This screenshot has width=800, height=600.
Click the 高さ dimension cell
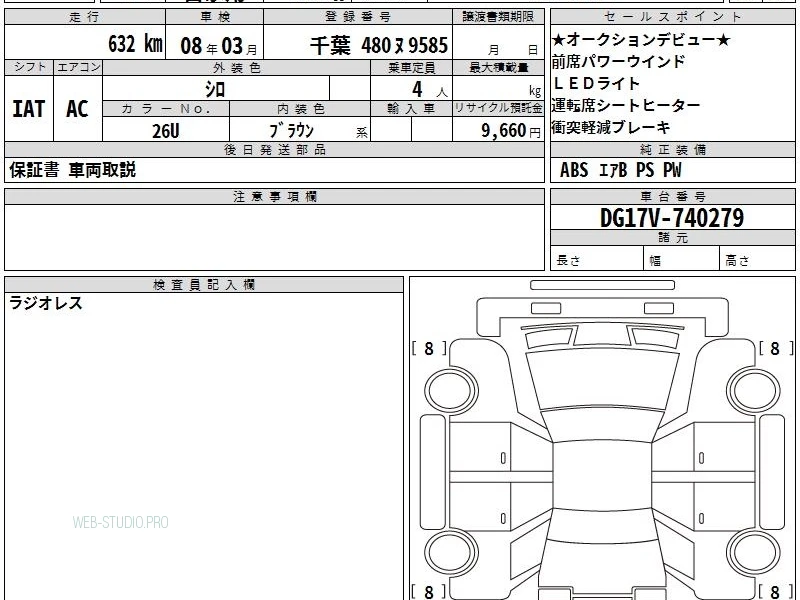click(x=758, y=259)
